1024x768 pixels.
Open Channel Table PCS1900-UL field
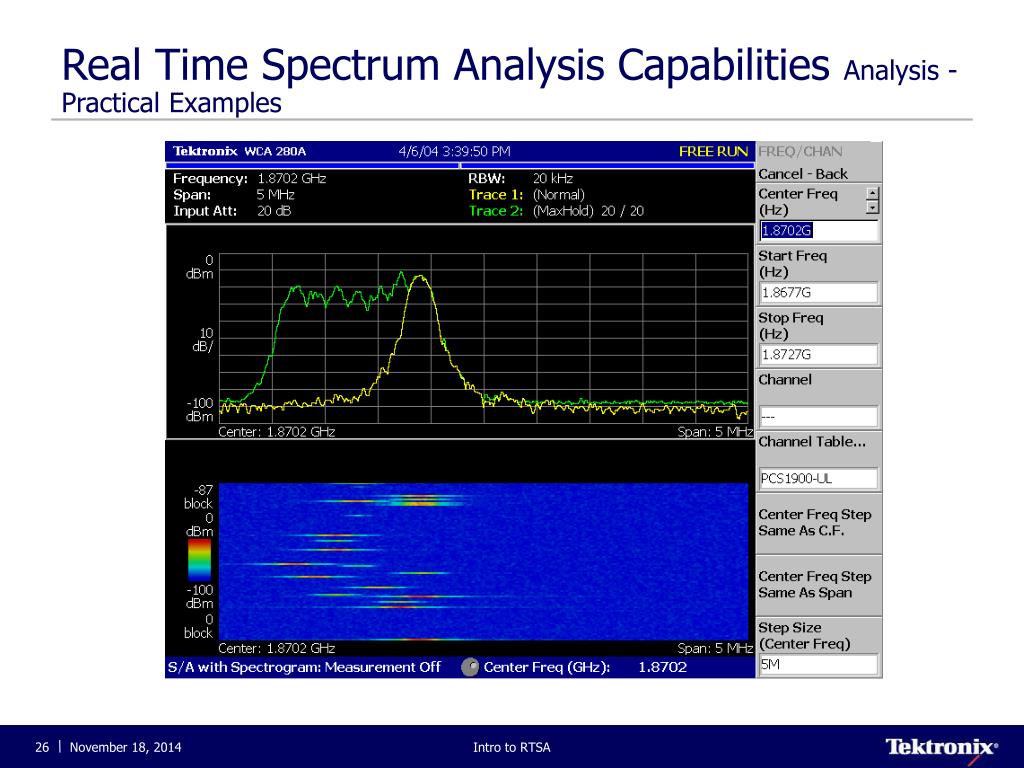click(x=819, y=479)
